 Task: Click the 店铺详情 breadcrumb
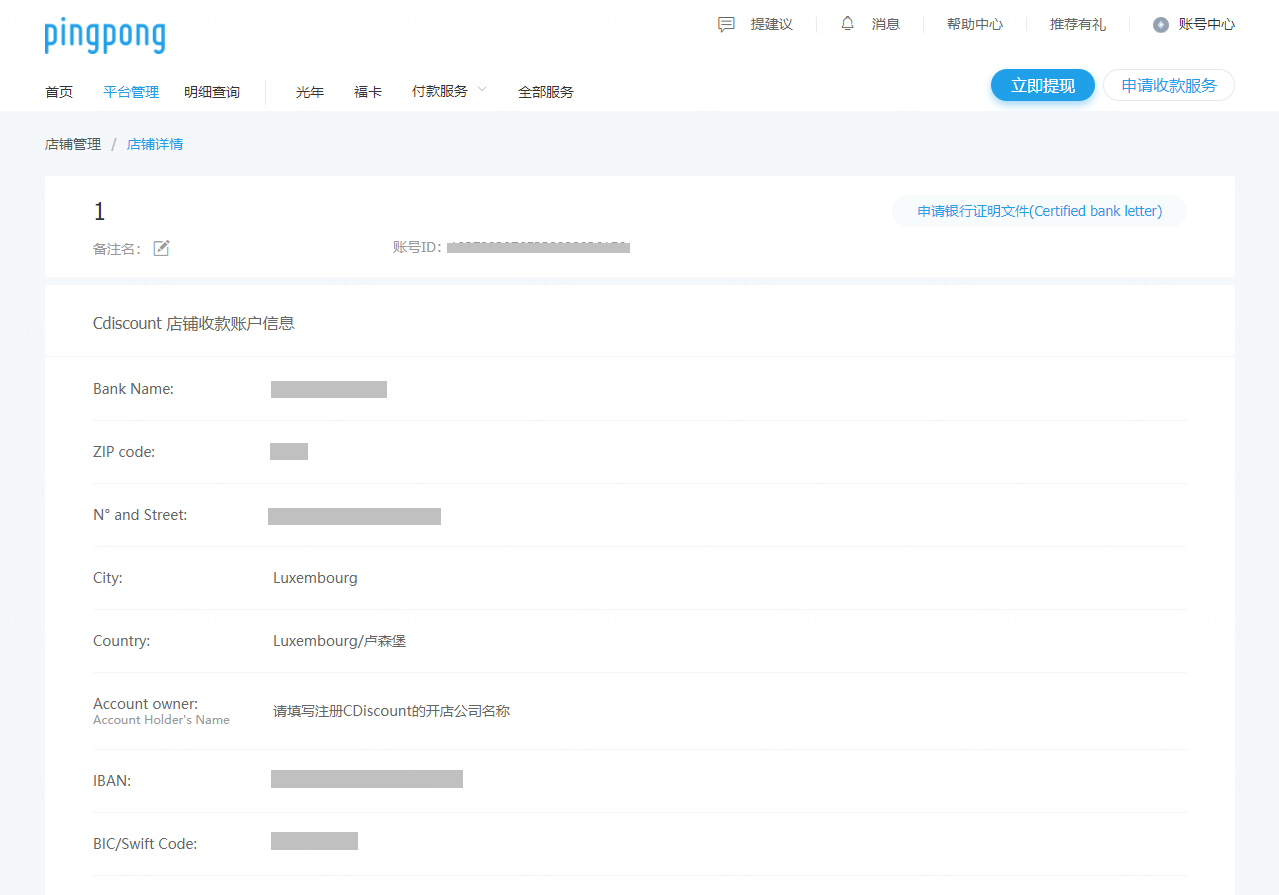[x=155, y=144]
